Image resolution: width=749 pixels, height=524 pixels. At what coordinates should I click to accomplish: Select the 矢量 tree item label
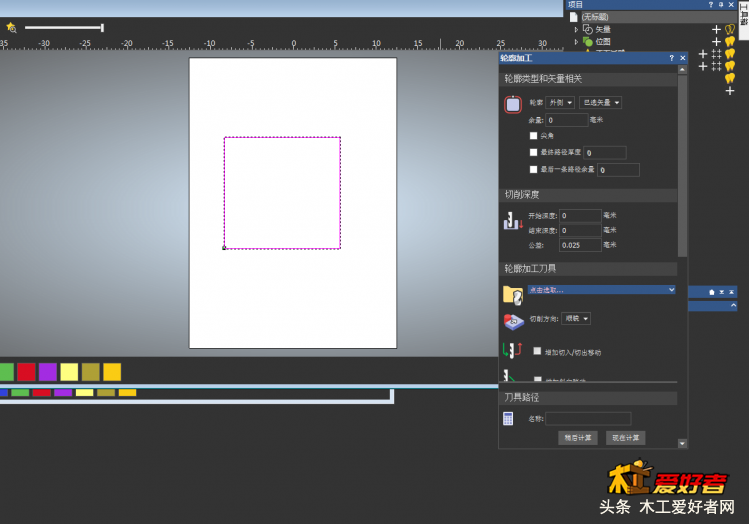tap(603, 30)
